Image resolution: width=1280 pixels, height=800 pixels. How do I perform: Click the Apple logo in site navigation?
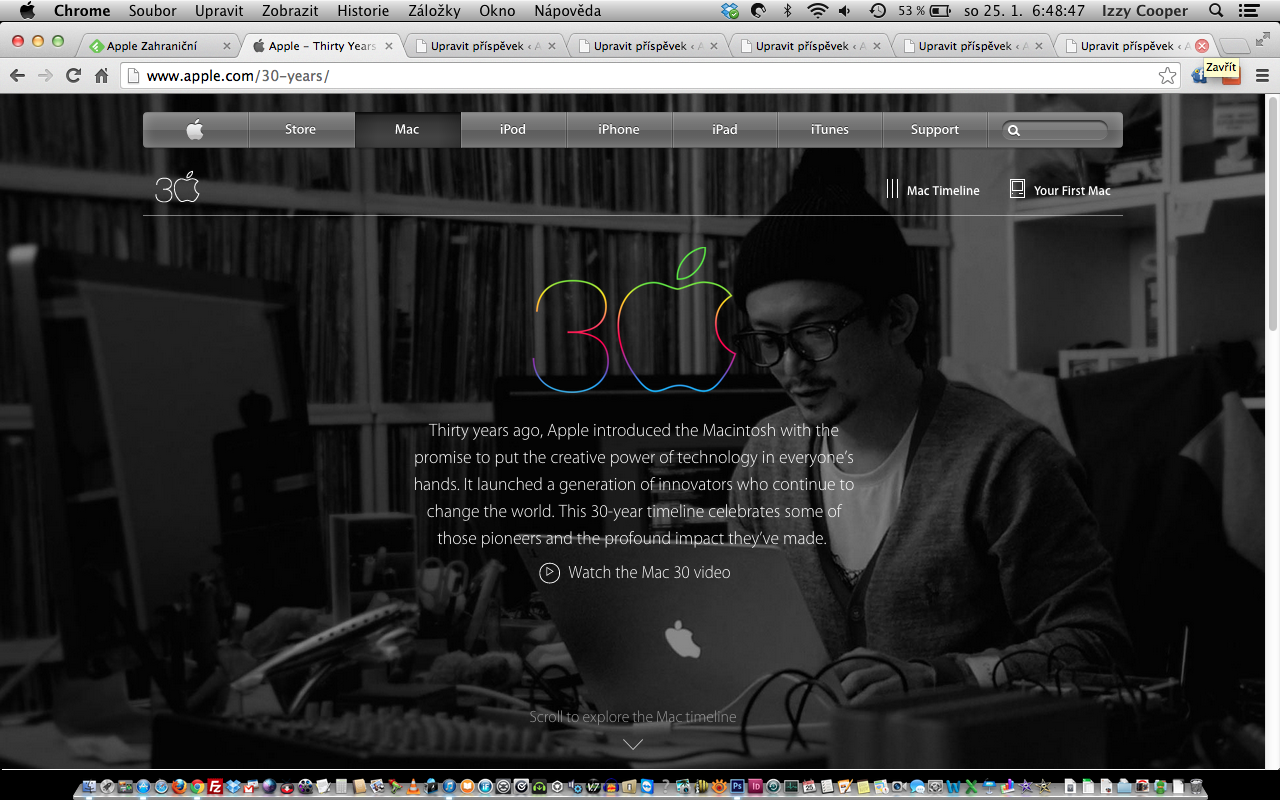click(195, 130)
